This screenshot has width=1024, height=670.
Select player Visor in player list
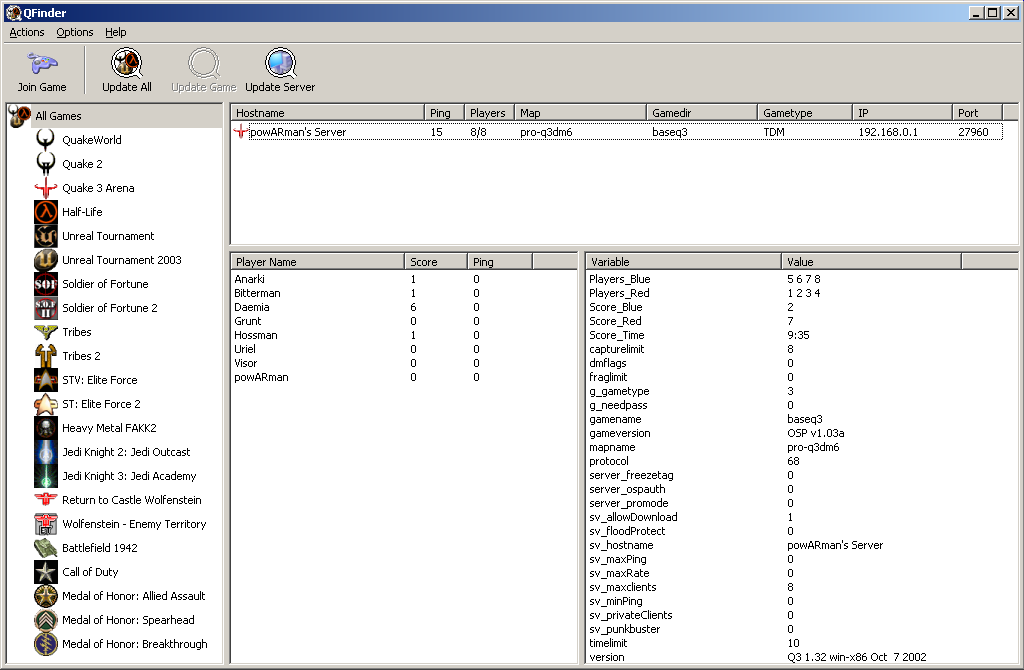click(246, 364)
